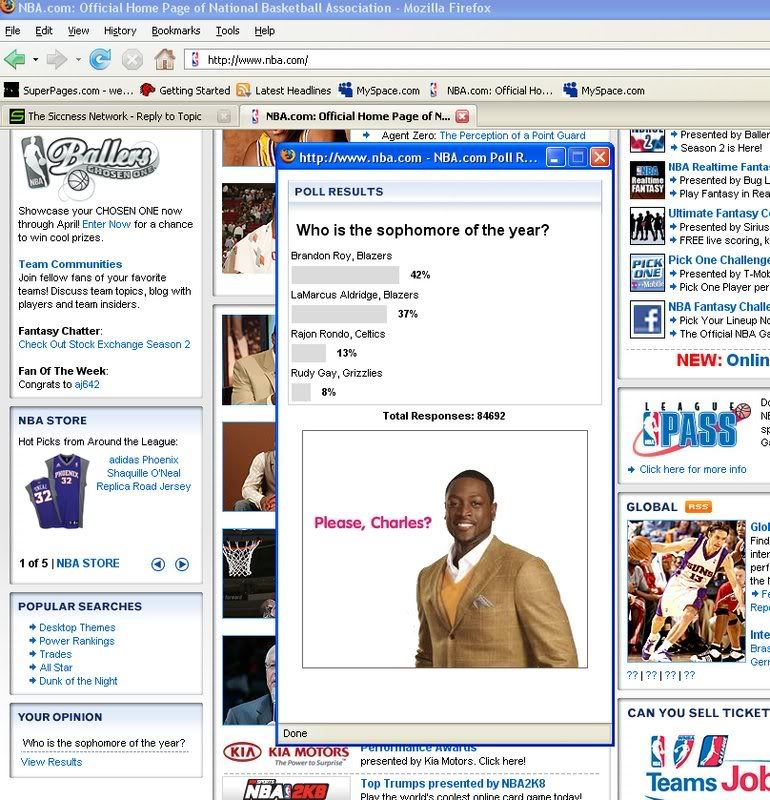Open the Bookmarks menu
Viewport: 770px width, 800px height.
(x=176, y=31)
